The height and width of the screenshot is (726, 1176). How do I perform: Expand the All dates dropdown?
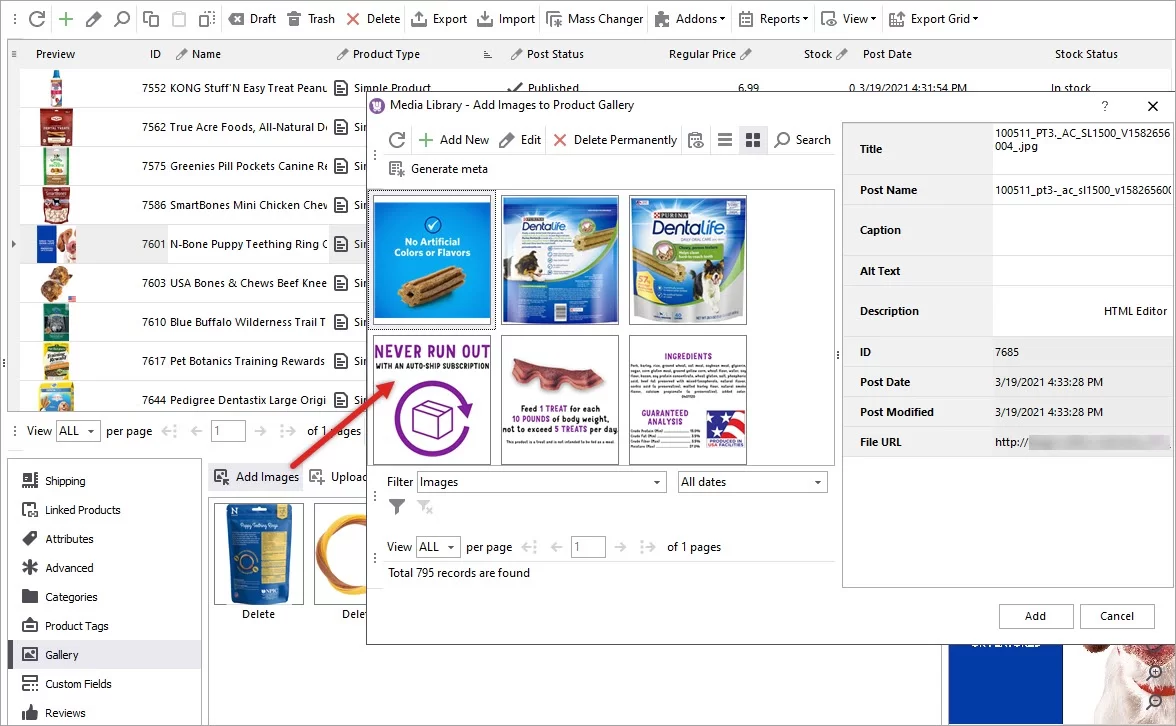(752, 481)
